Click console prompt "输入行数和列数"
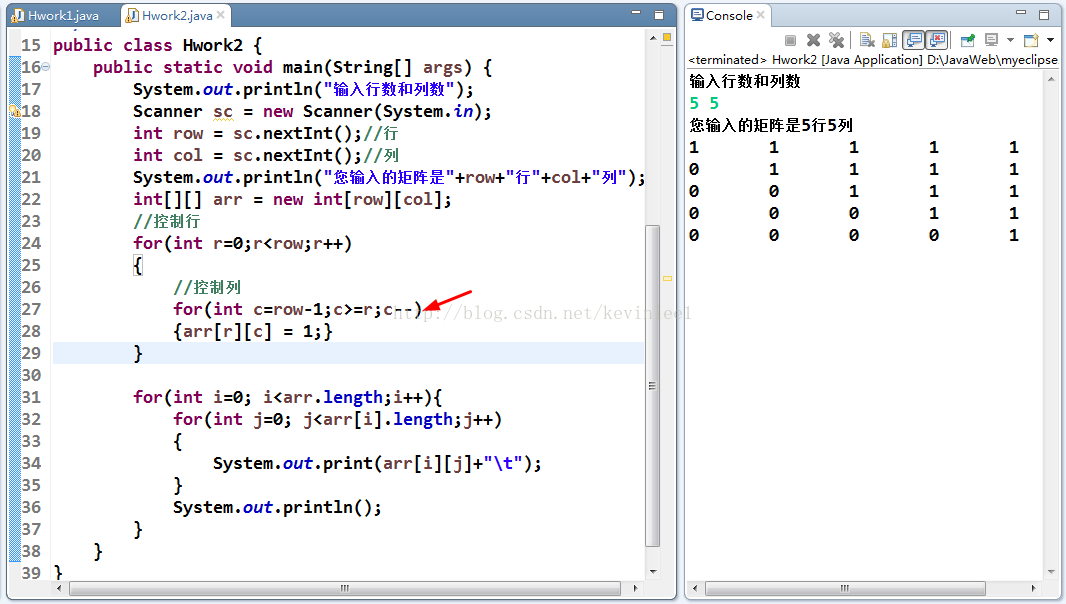Screen dimensions: 1066x604 pos(745,82)
